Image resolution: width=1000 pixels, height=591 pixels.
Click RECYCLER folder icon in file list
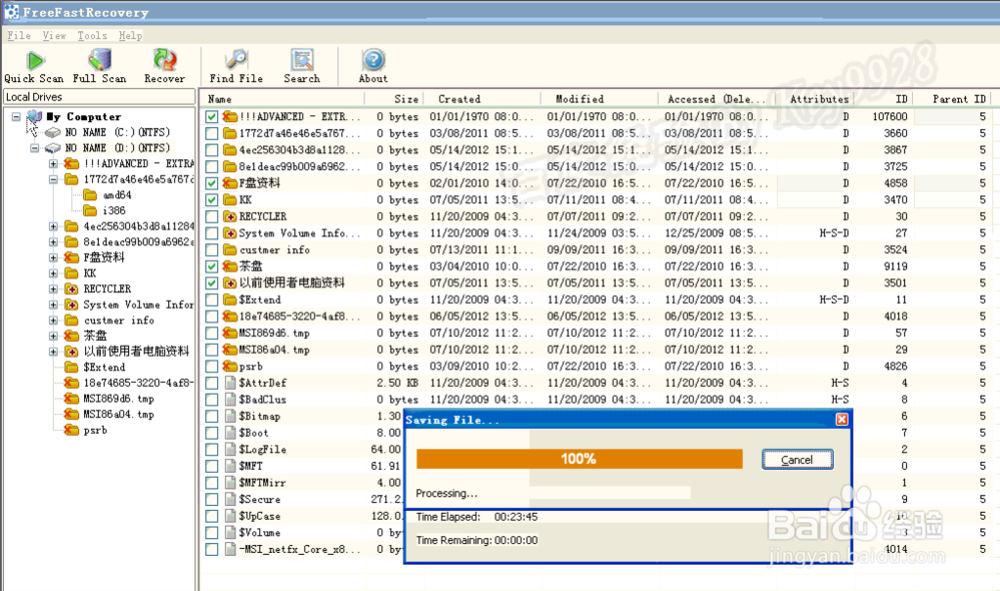coord(230,216)
